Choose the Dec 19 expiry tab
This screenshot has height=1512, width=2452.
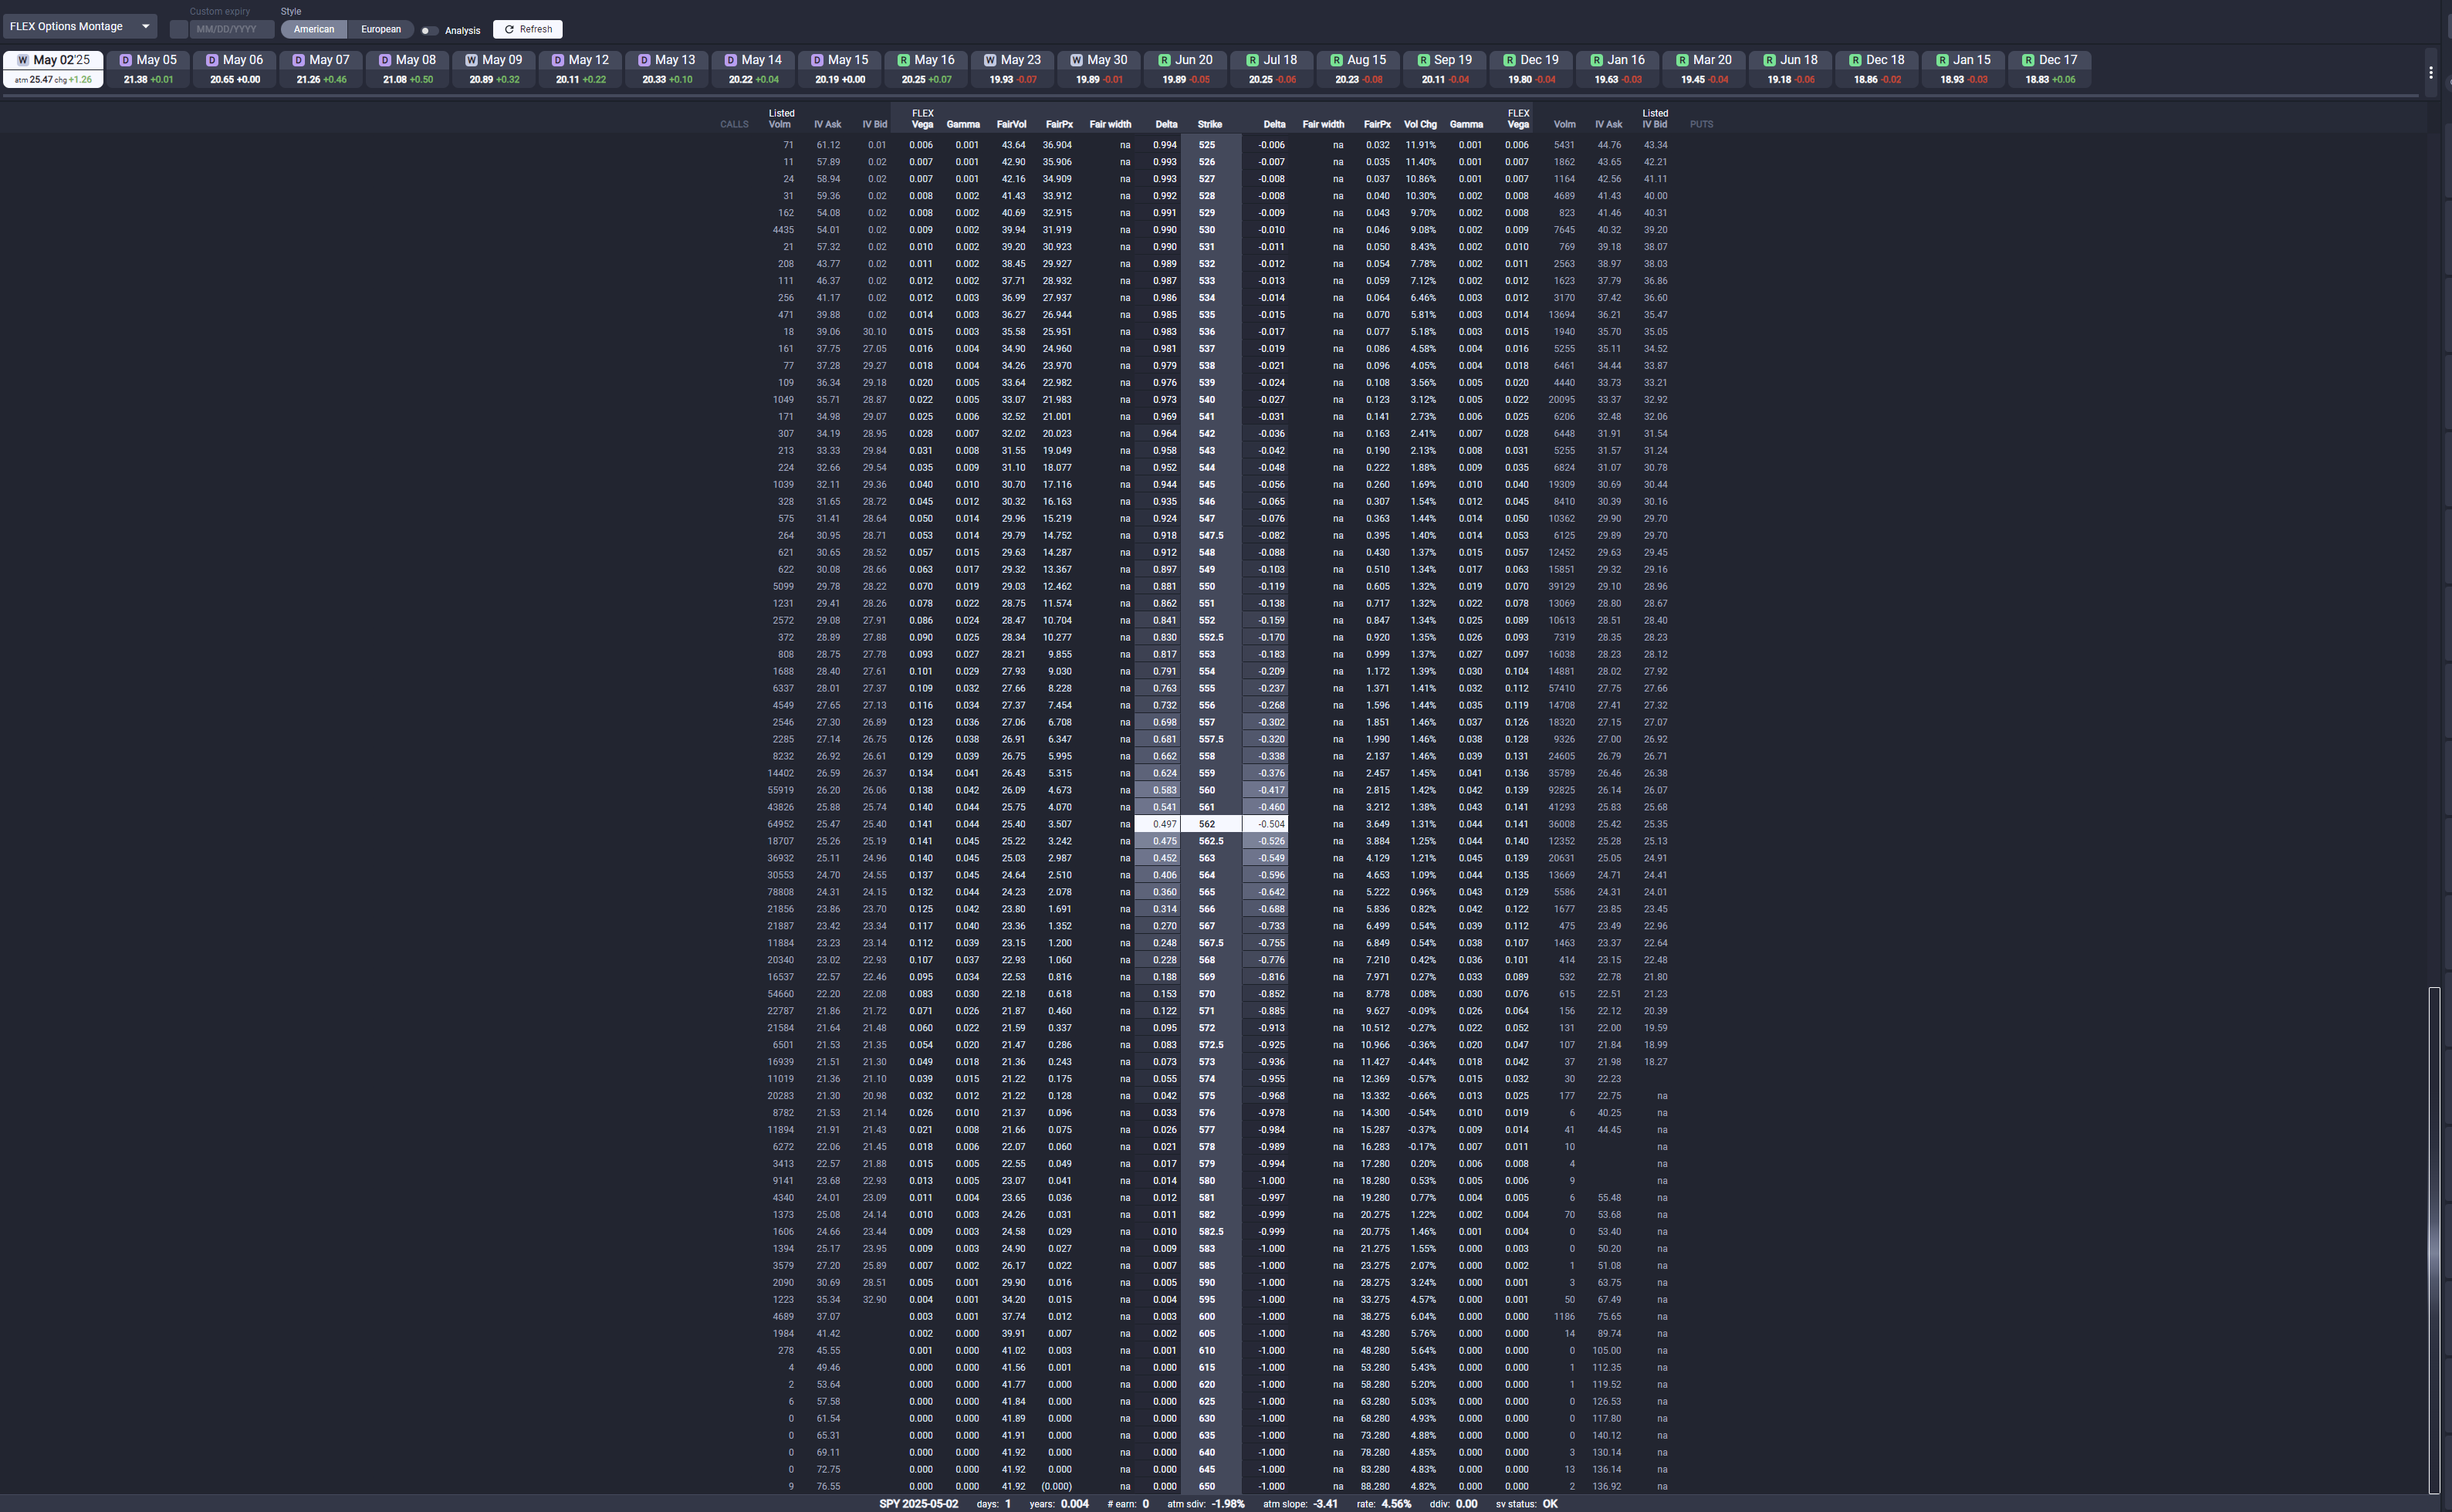(1531, 69)
